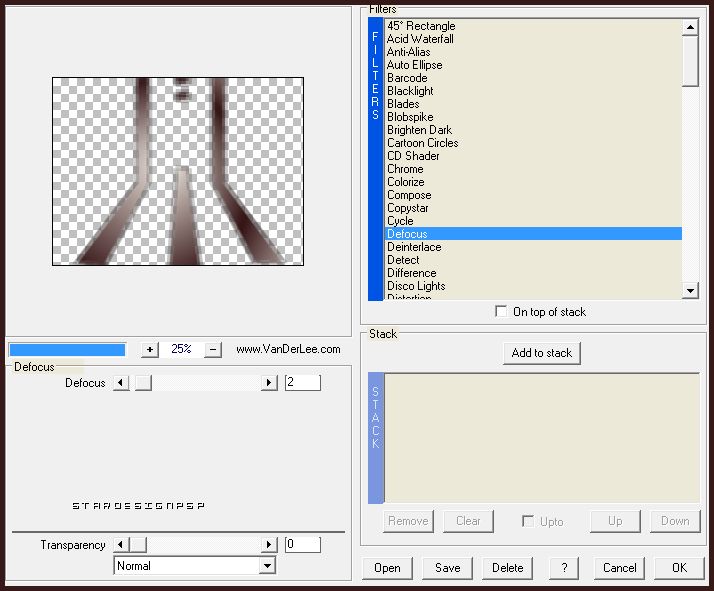Decrease Transparency with left arrow
This screenshot has width=714, height=591.
[x=121, y=544]
